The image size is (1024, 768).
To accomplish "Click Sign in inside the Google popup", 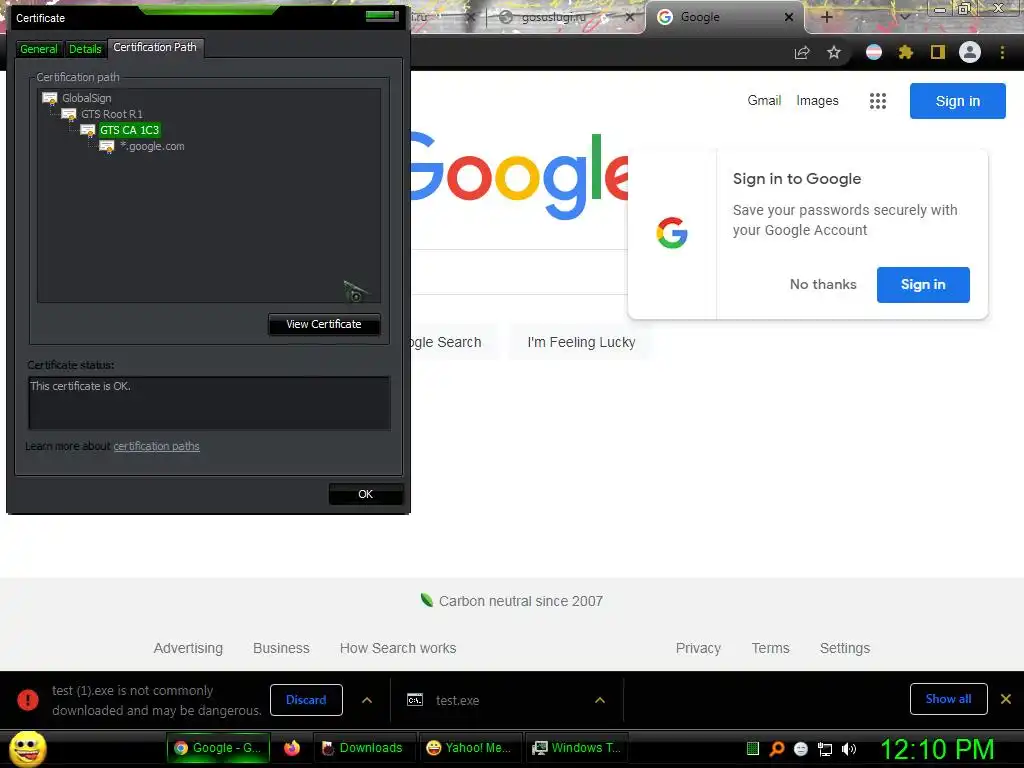I will 923,285.
